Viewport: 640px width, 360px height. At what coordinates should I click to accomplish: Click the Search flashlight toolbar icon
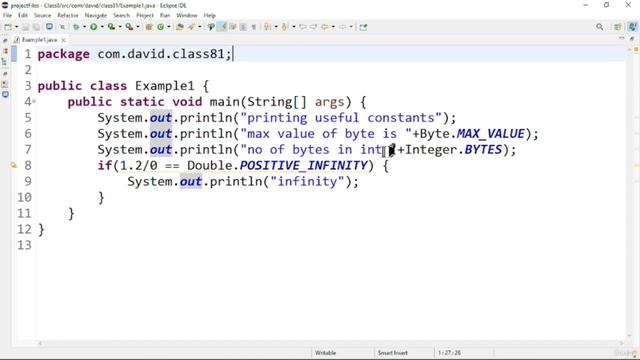click(191, 27)
